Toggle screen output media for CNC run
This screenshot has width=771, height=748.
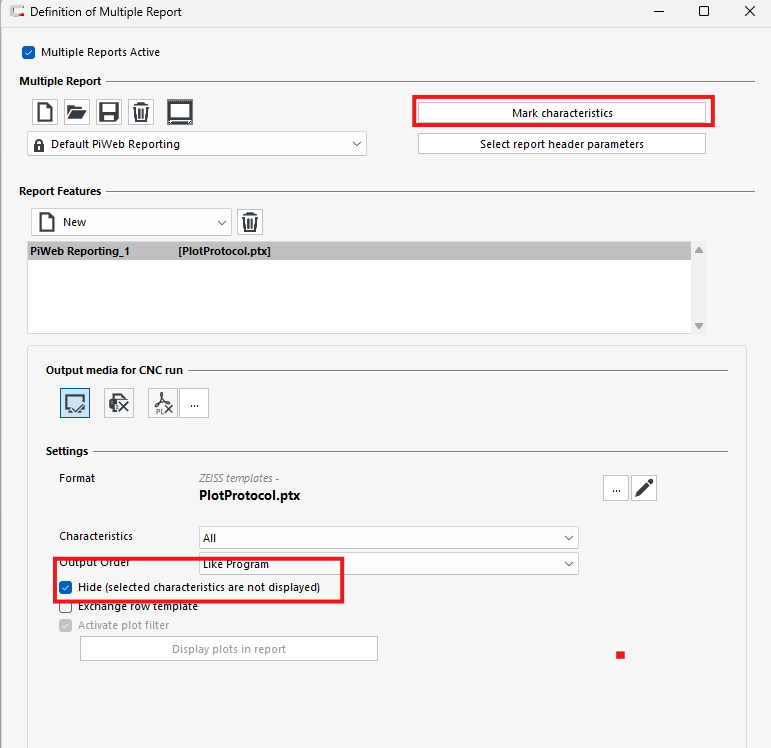tap(75, 403)
